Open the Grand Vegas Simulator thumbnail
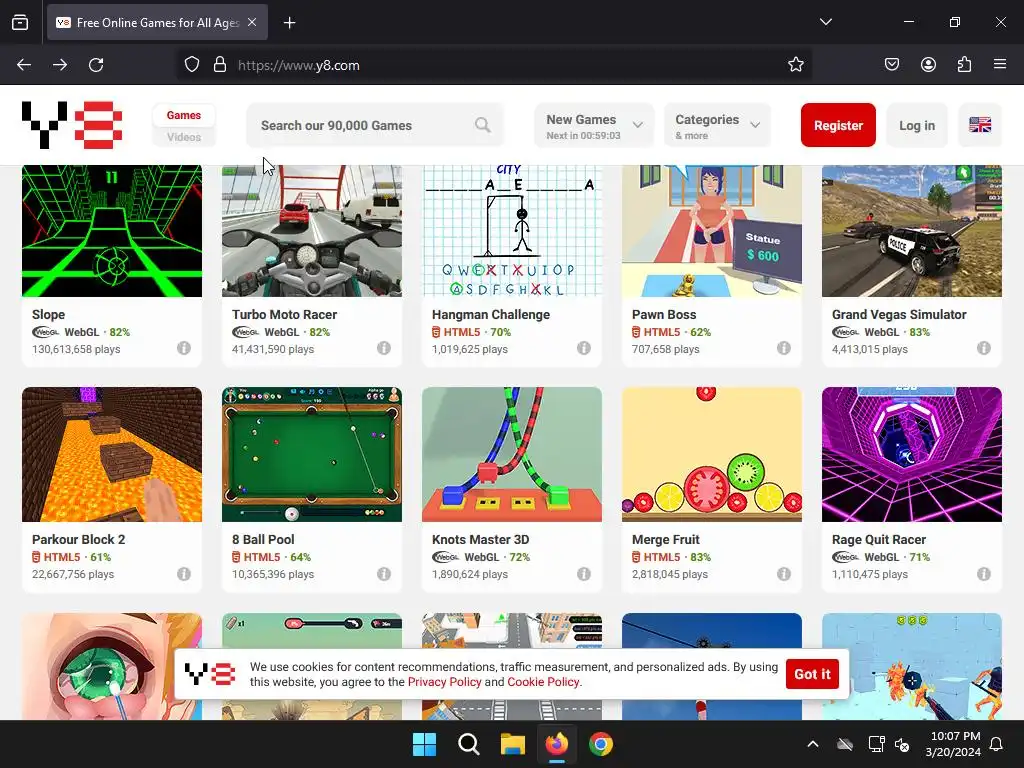1024x768 pixels. (912, 231)
